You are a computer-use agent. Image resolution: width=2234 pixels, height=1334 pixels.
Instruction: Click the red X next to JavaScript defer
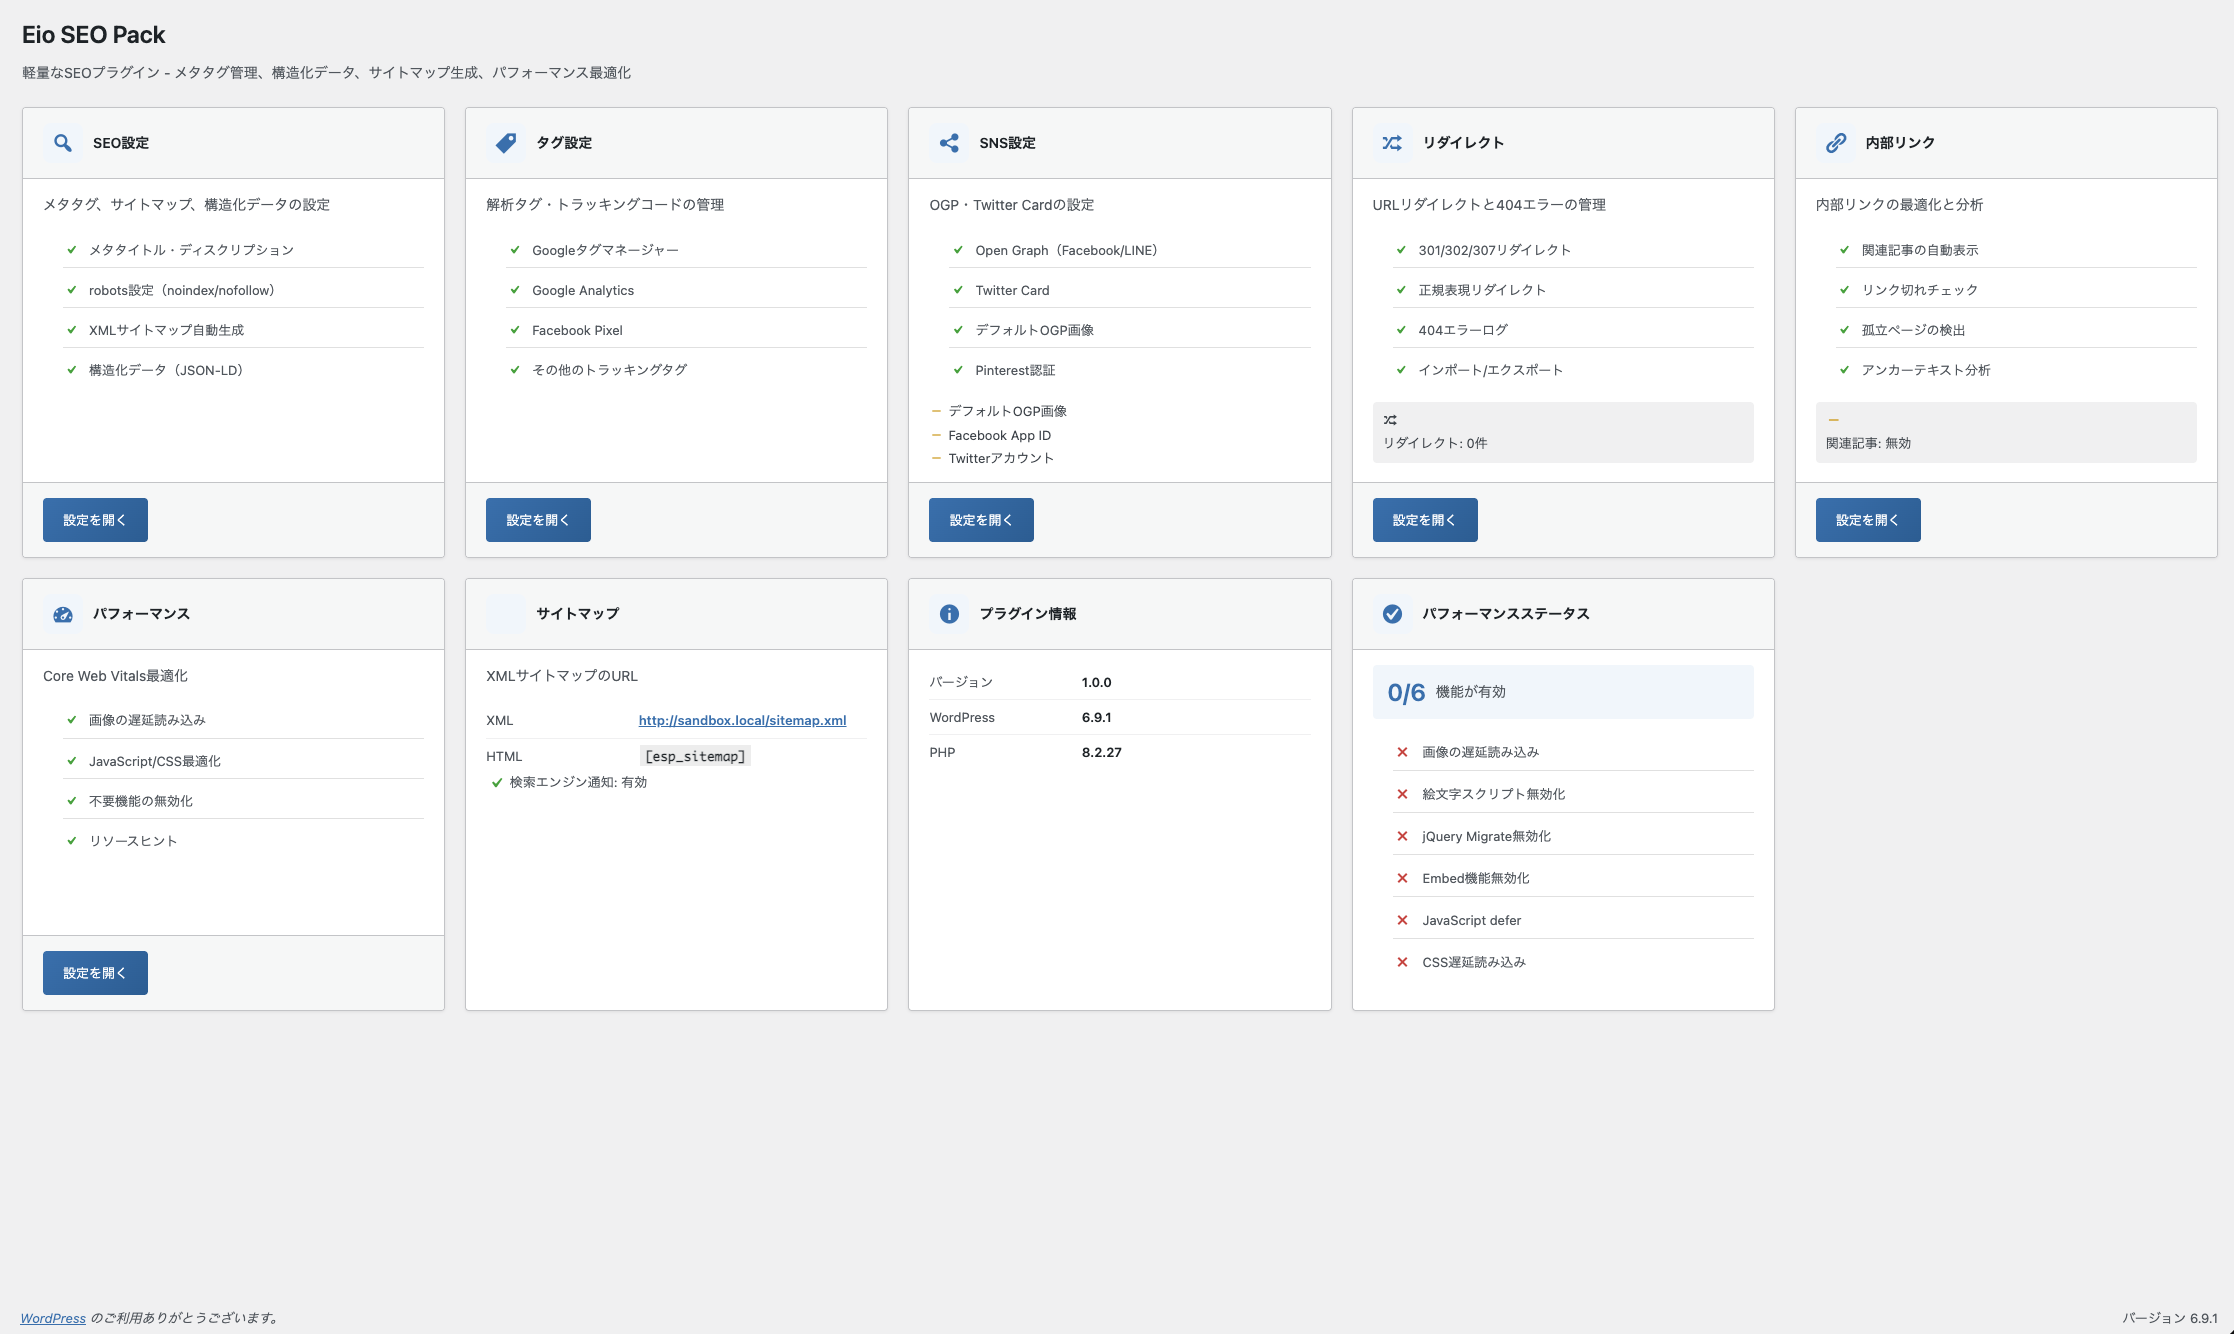pos(1404,919)
